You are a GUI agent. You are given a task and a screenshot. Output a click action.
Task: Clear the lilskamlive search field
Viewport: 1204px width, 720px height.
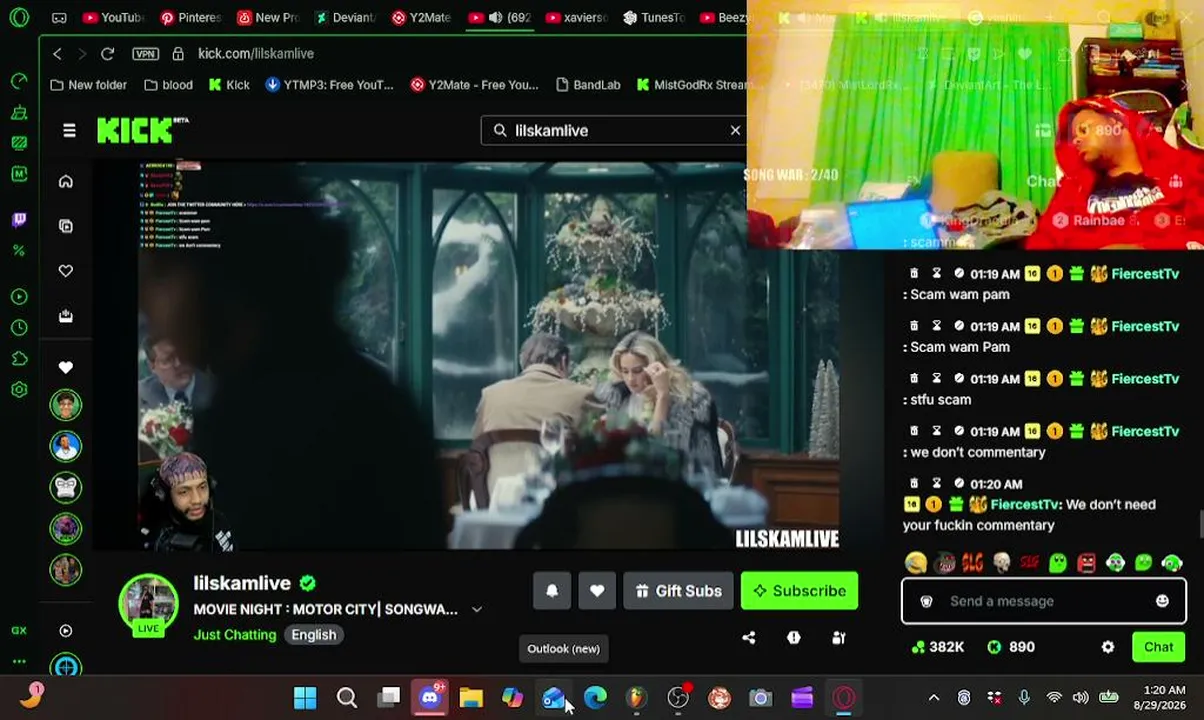735,130
